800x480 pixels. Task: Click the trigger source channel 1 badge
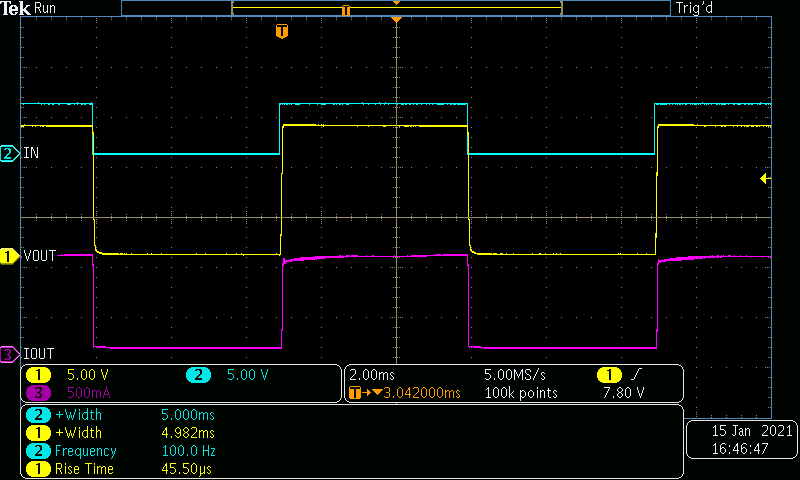[609, 375]
